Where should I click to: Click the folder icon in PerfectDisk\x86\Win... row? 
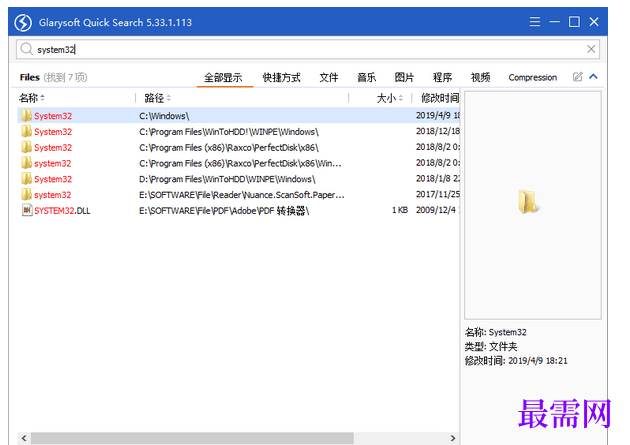click(x=27, y=163)
